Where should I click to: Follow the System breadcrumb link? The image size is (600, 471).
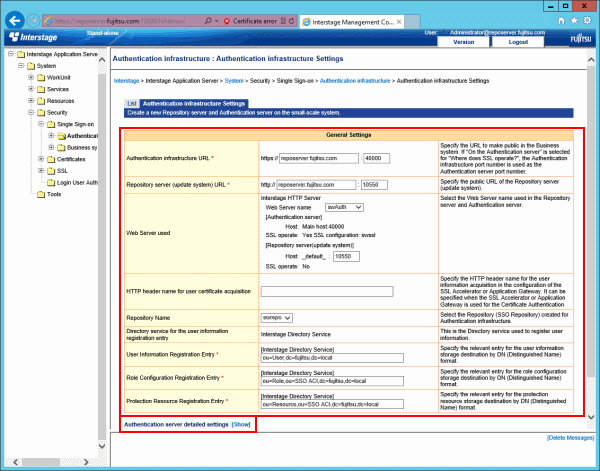(x=234, y=81)
